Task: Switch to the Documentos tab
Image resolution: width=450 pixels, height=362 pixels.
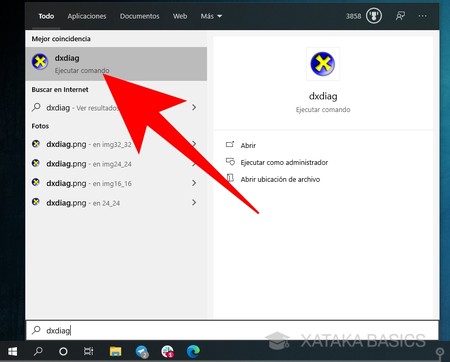Action: (139, 16)
